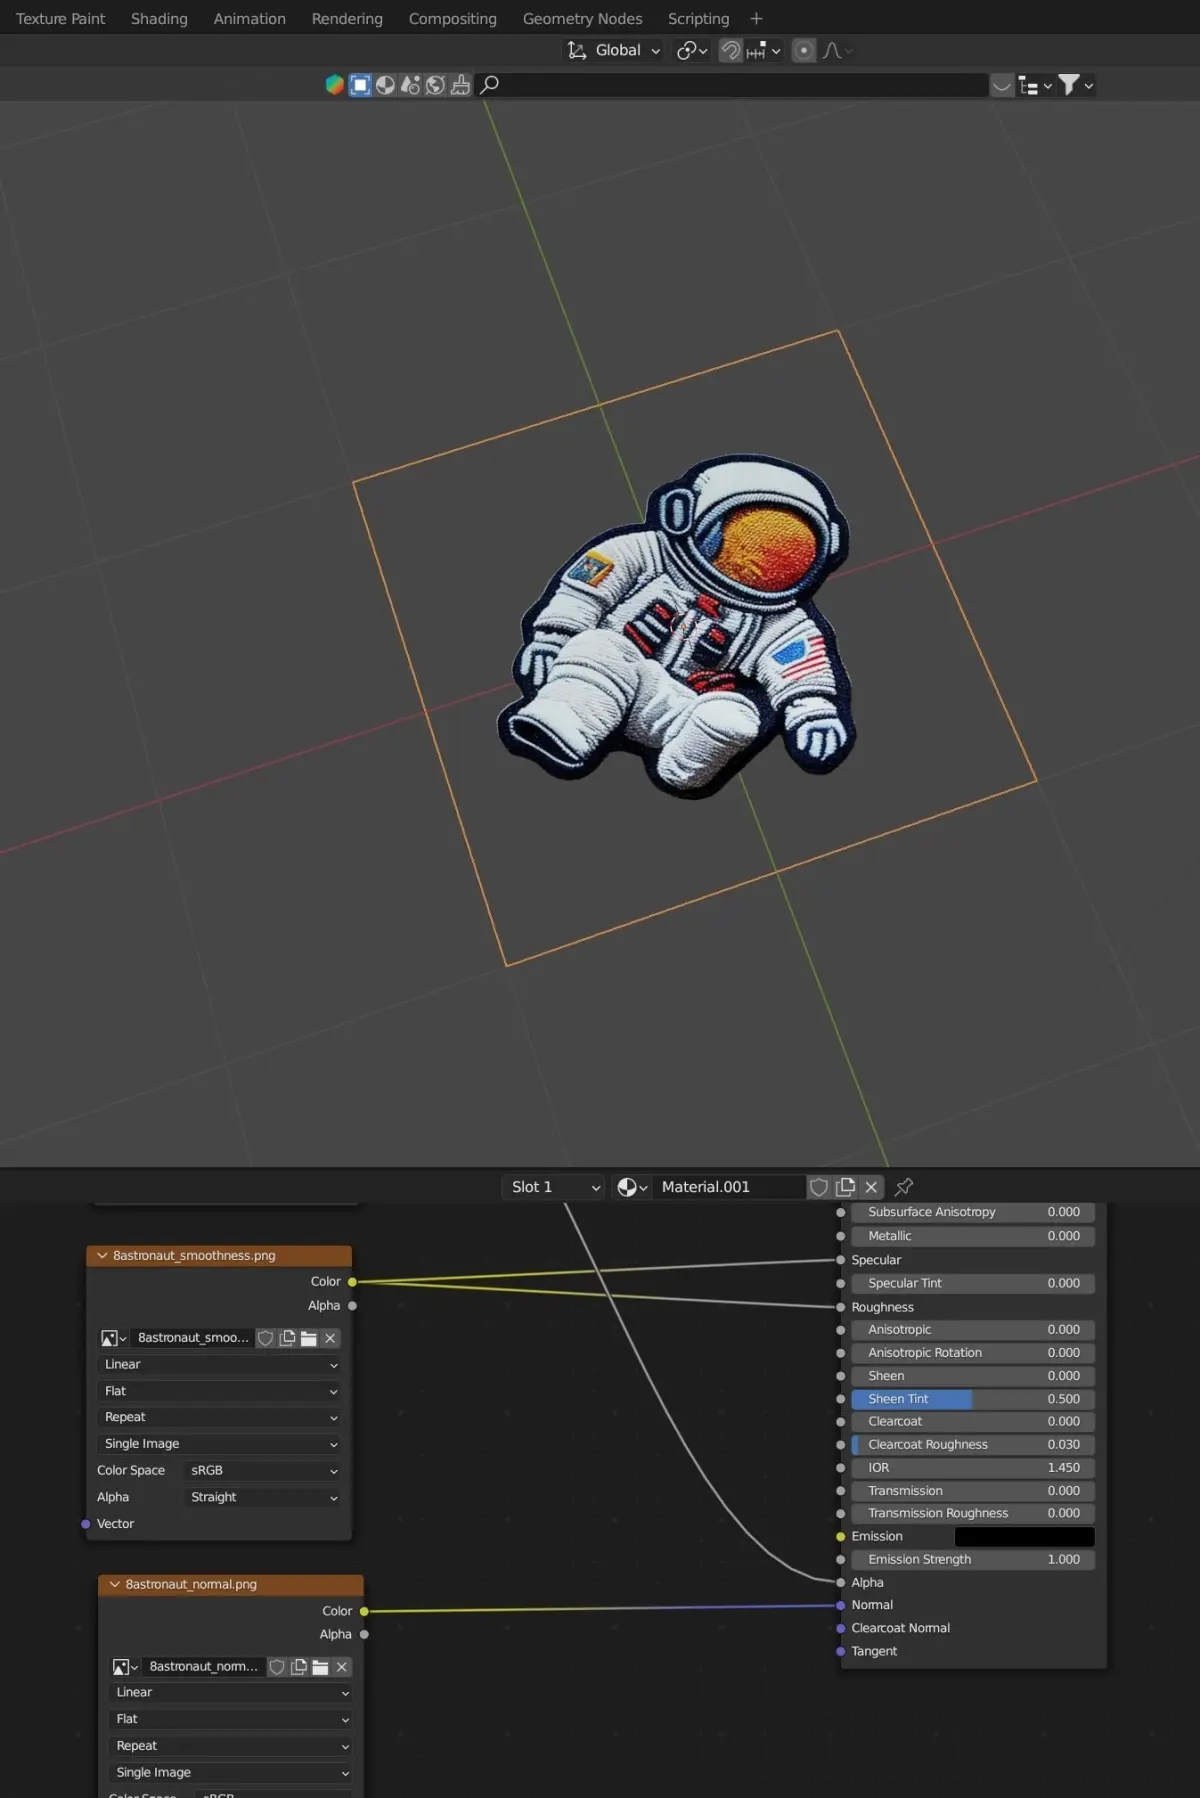
Task: Click the Emission Strength value 1.000
Action: pos(973,1560)
